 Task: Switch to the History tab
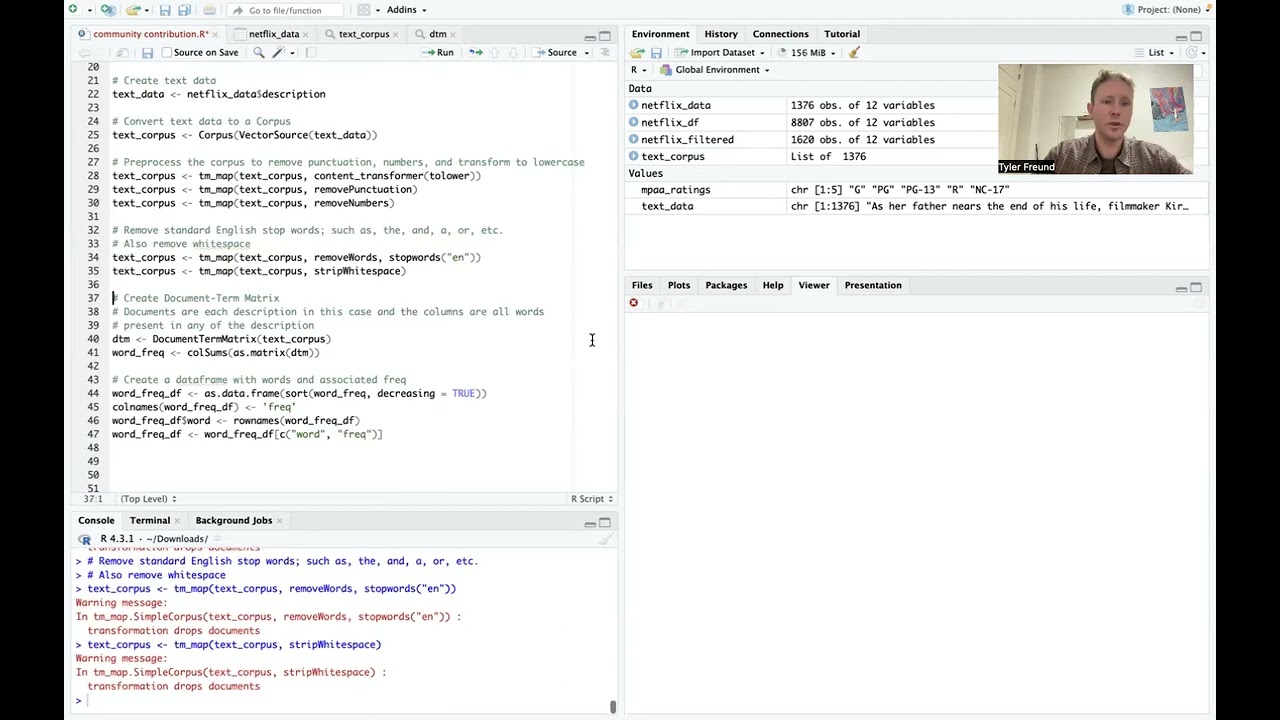click(x=721, y=34)
